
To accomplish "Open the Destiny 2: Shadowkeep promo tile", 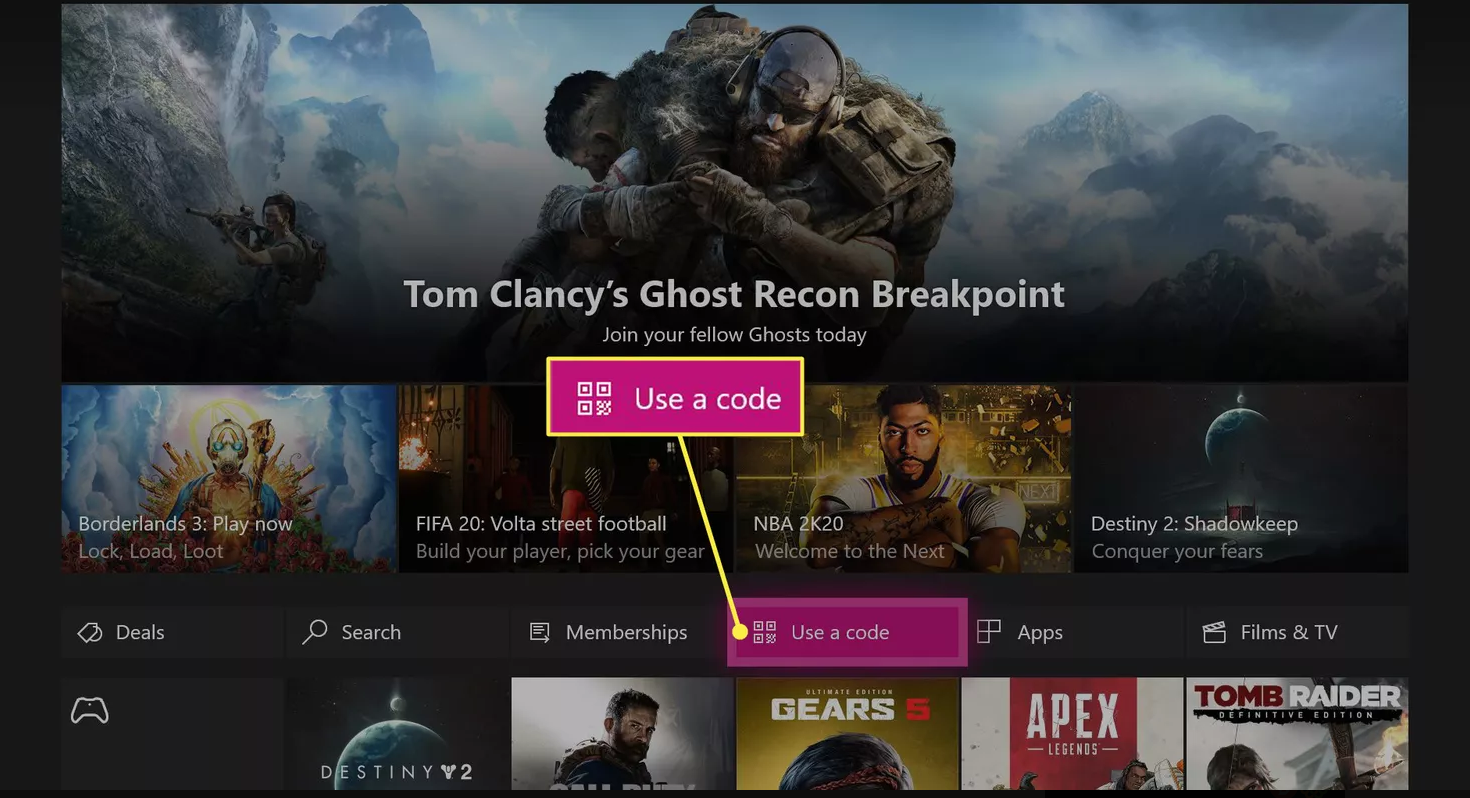I will 1241,479.
